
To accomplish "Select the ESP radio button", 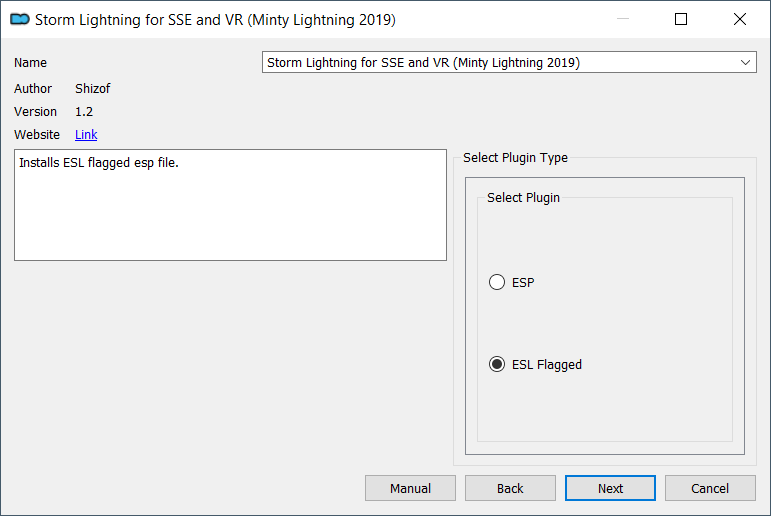I will pyautogui.click(x=497, y=282).
